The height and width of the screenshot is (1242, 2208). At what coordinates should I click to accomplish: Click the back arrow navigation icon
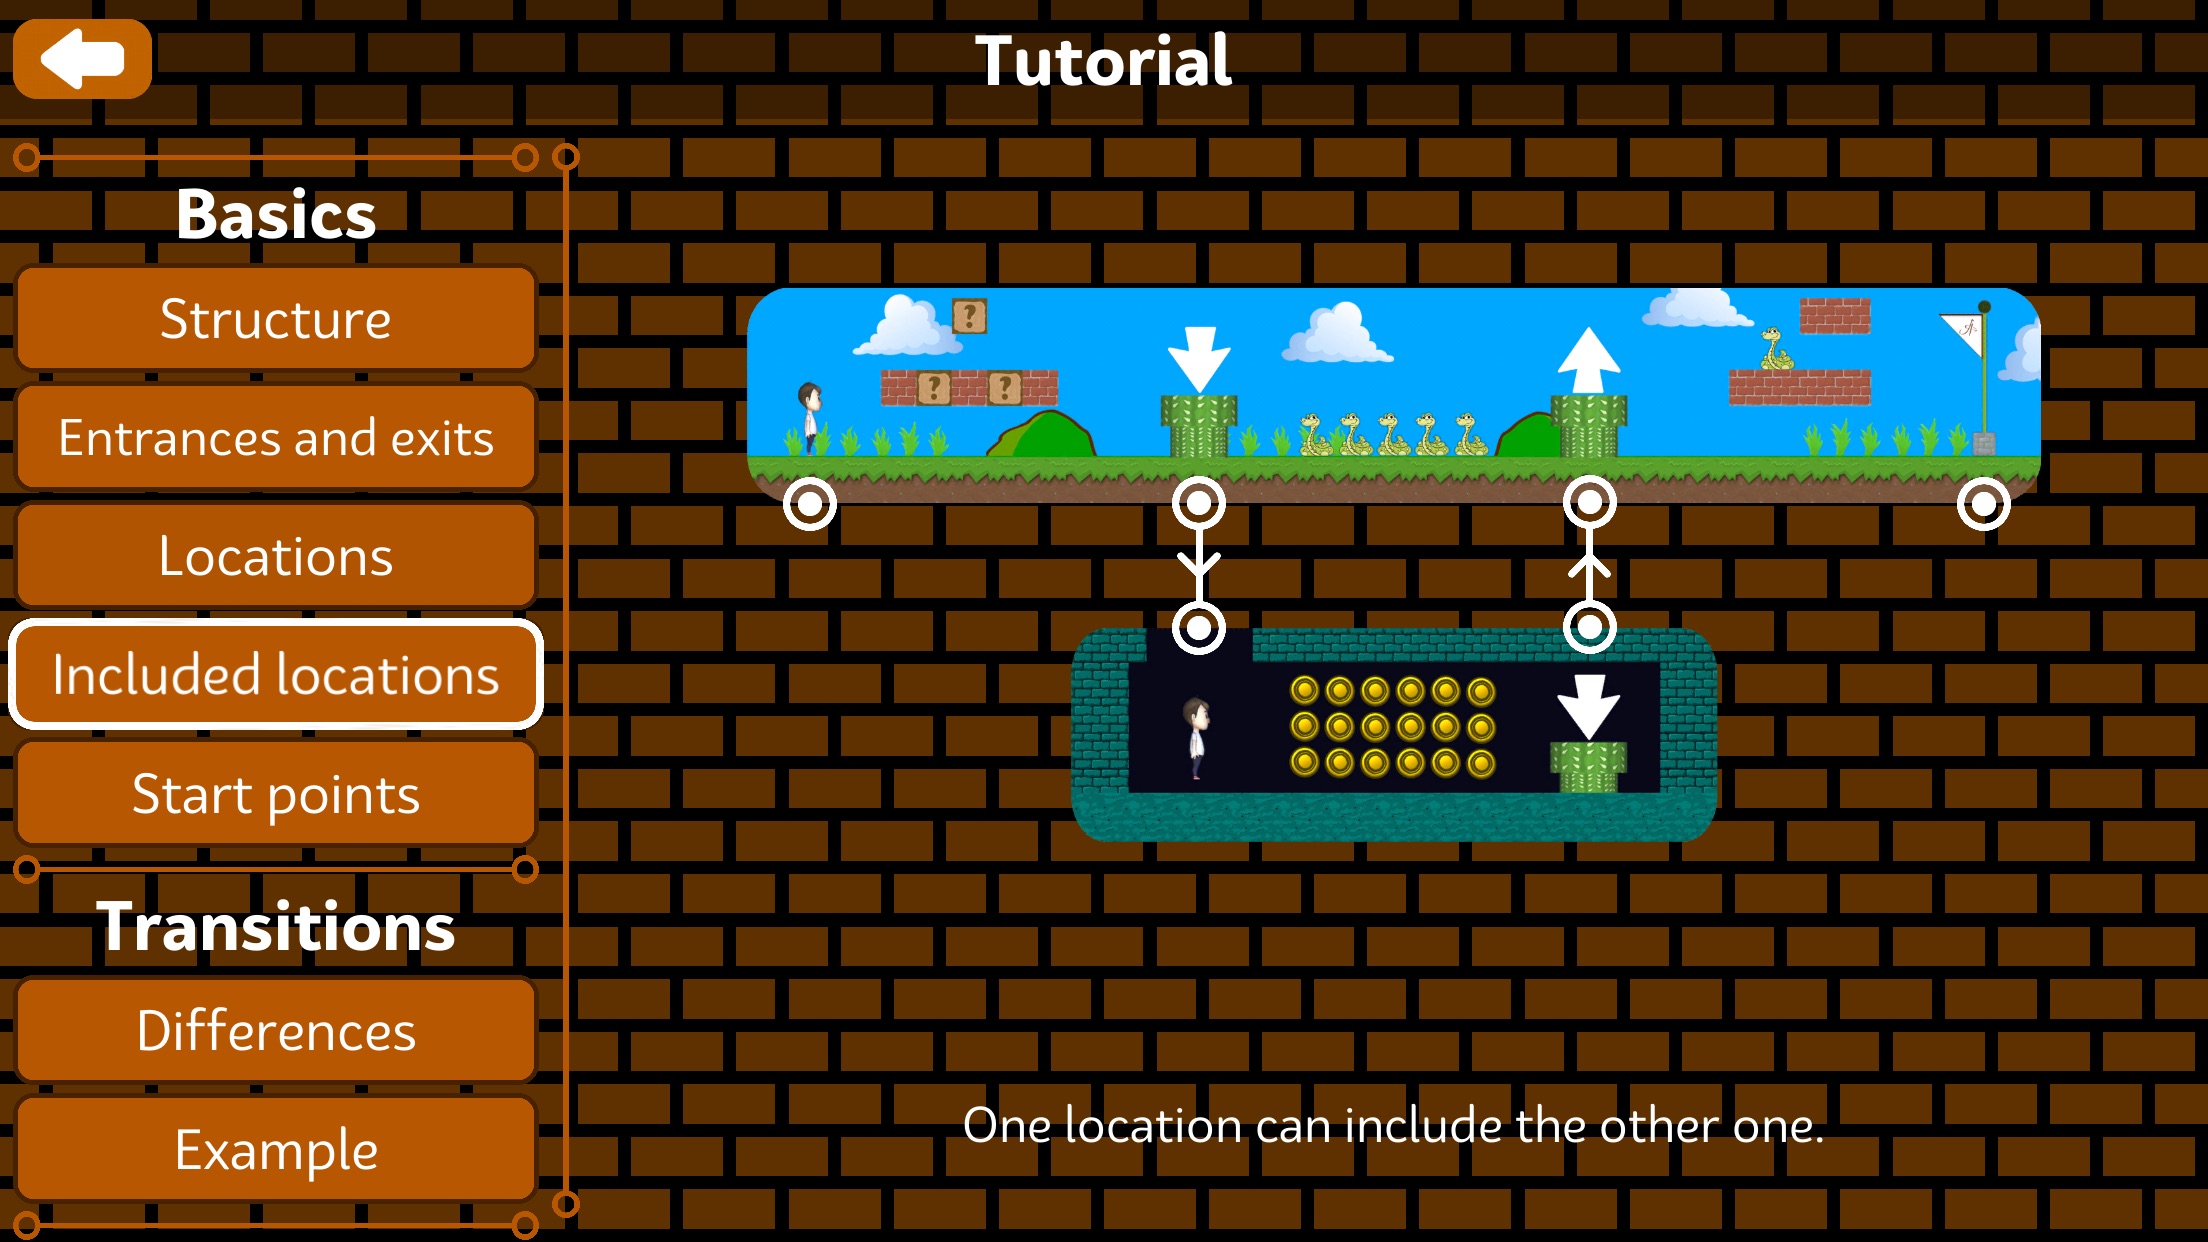coord(82,59)
